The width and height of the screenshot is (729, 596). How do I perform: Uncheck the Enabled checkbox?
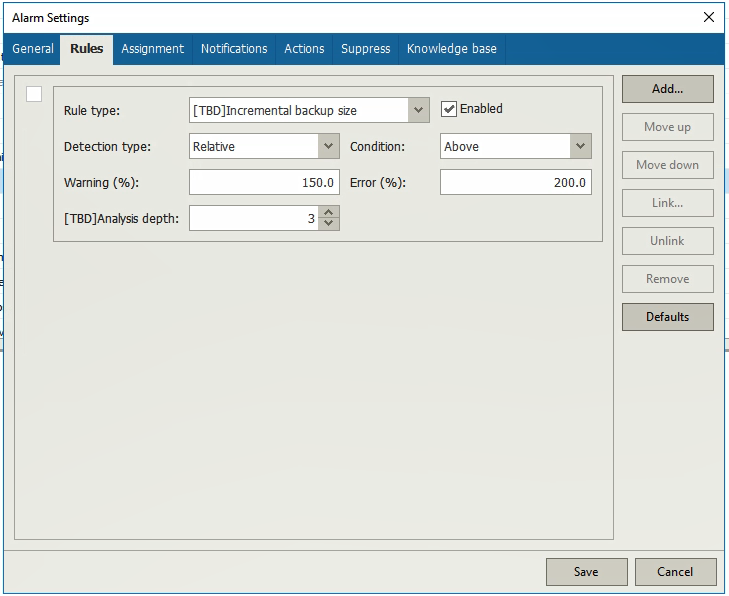pos(449,109)
